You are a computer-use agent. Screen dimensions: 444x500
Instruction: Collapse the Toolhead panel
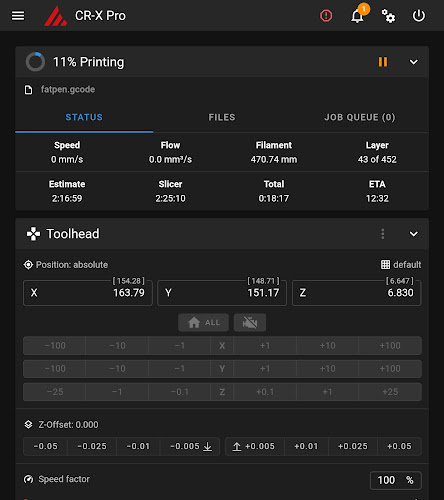pos(413,234)
